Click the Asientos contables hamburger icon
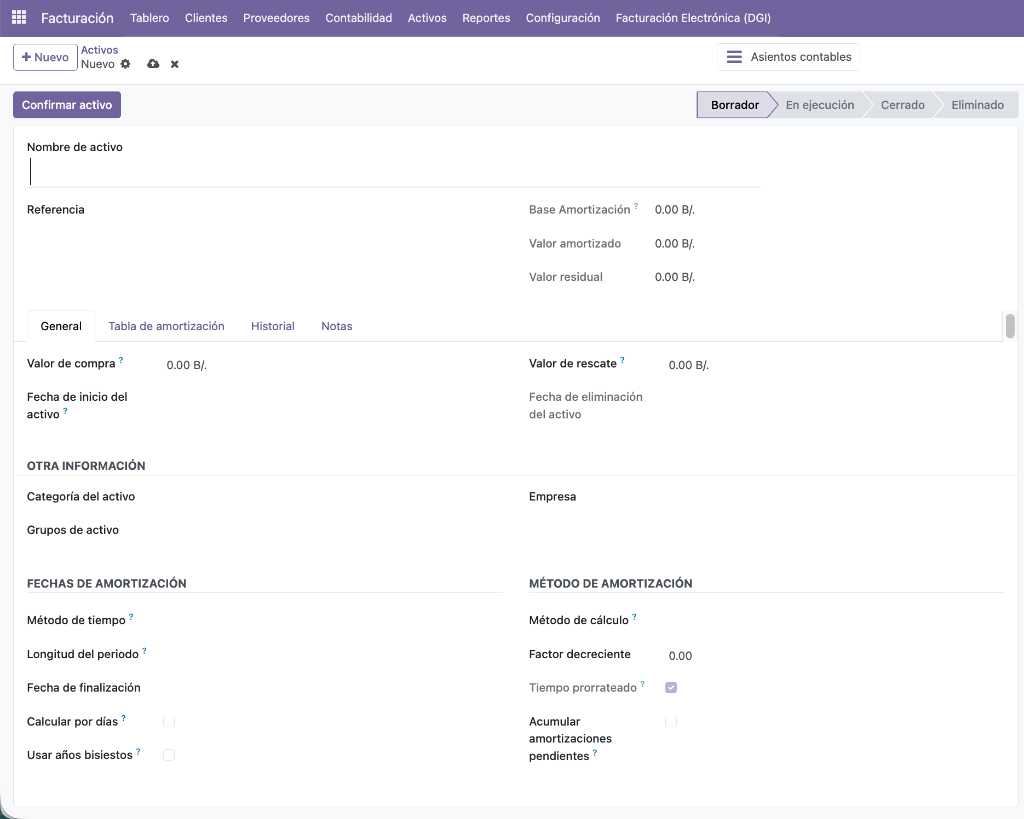 coord(734,57)
